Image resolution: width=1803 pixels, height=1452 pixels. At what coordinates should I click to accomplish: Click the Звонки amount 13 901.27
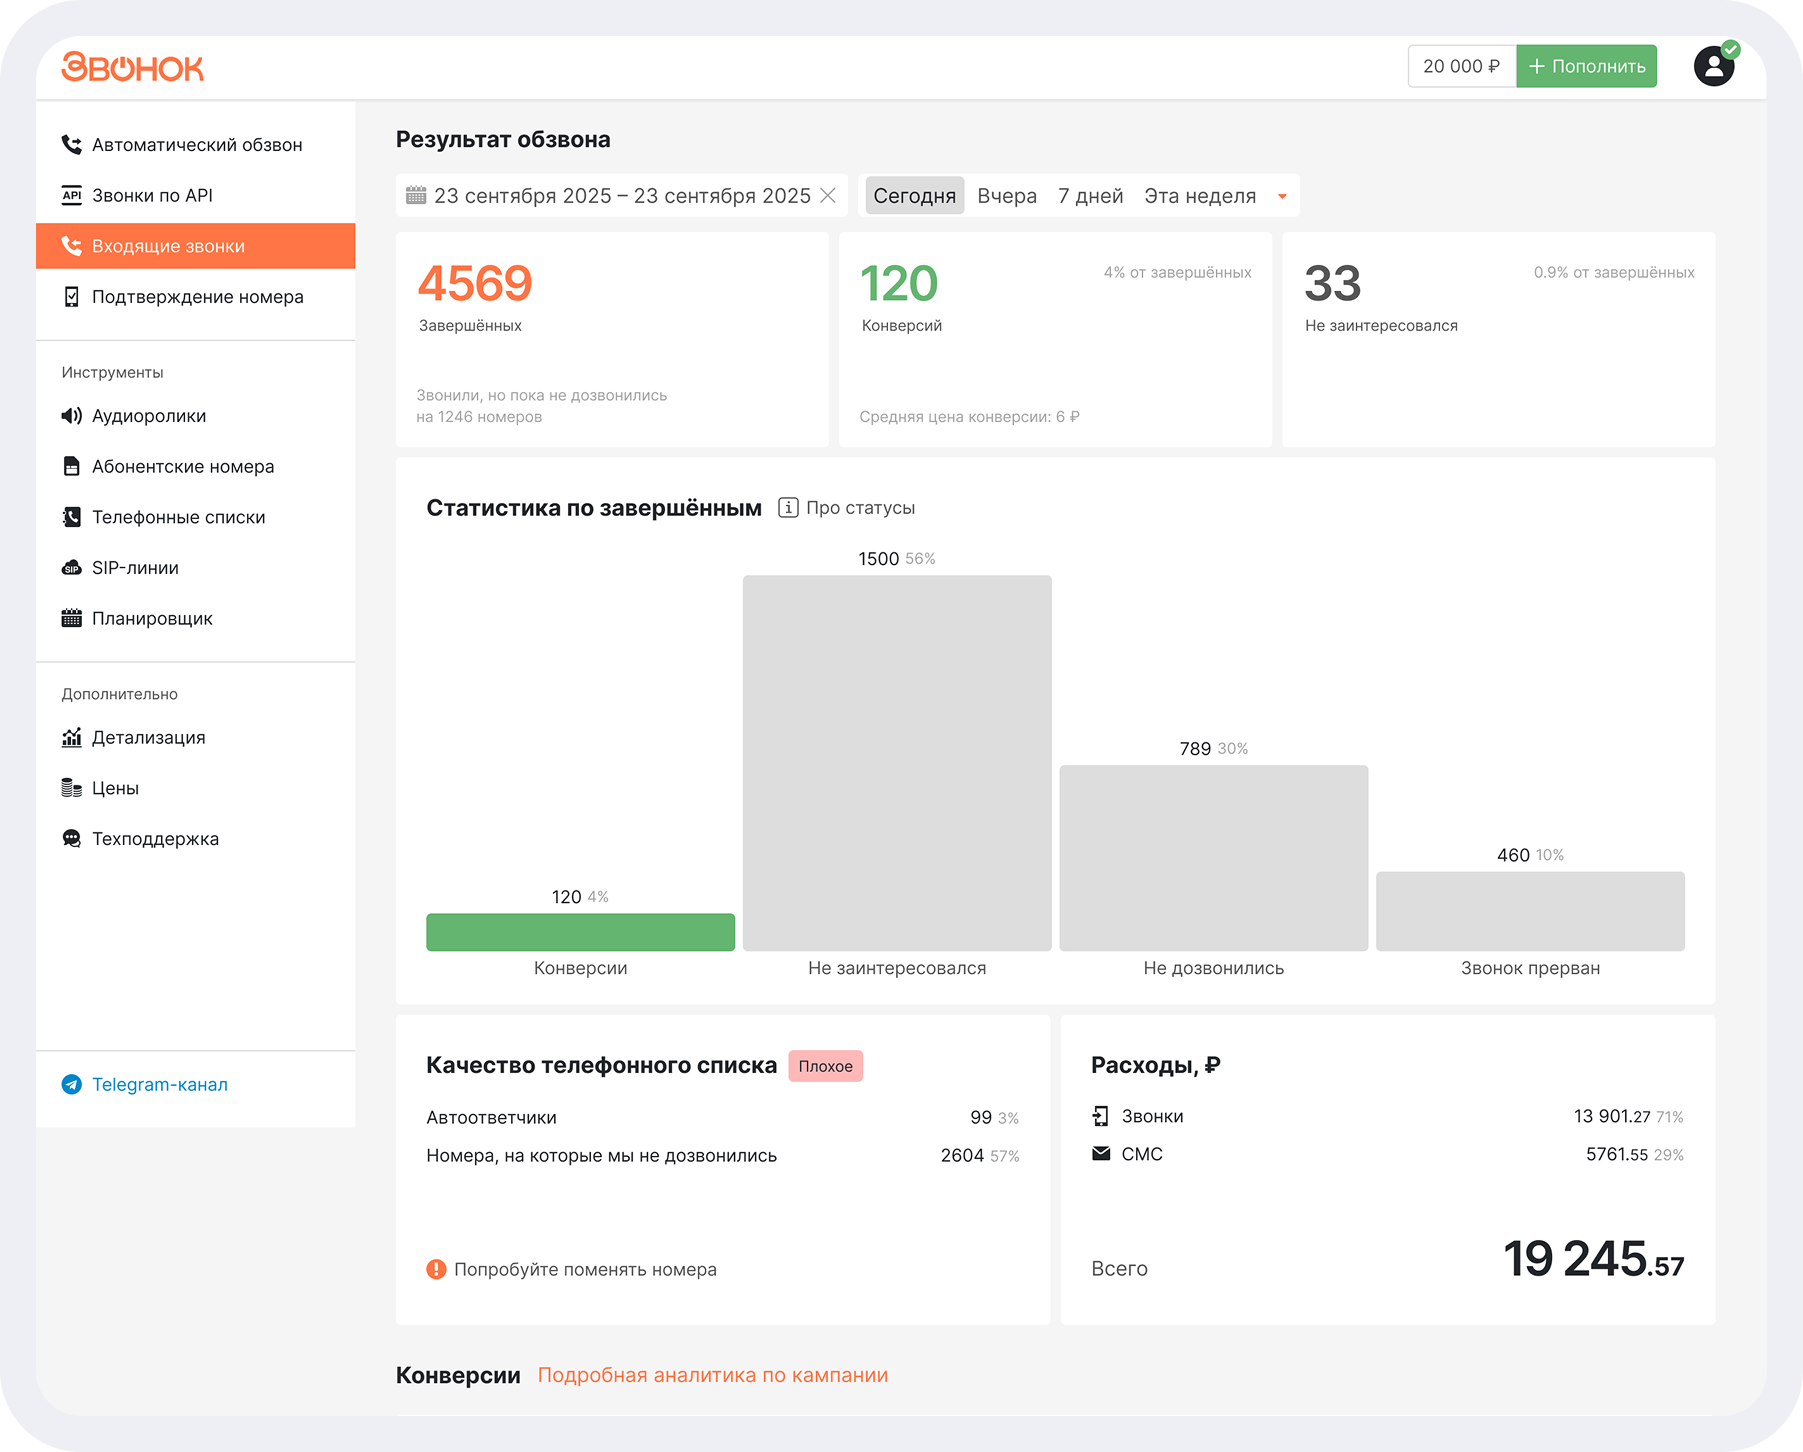click(x=1611, y=1116)
